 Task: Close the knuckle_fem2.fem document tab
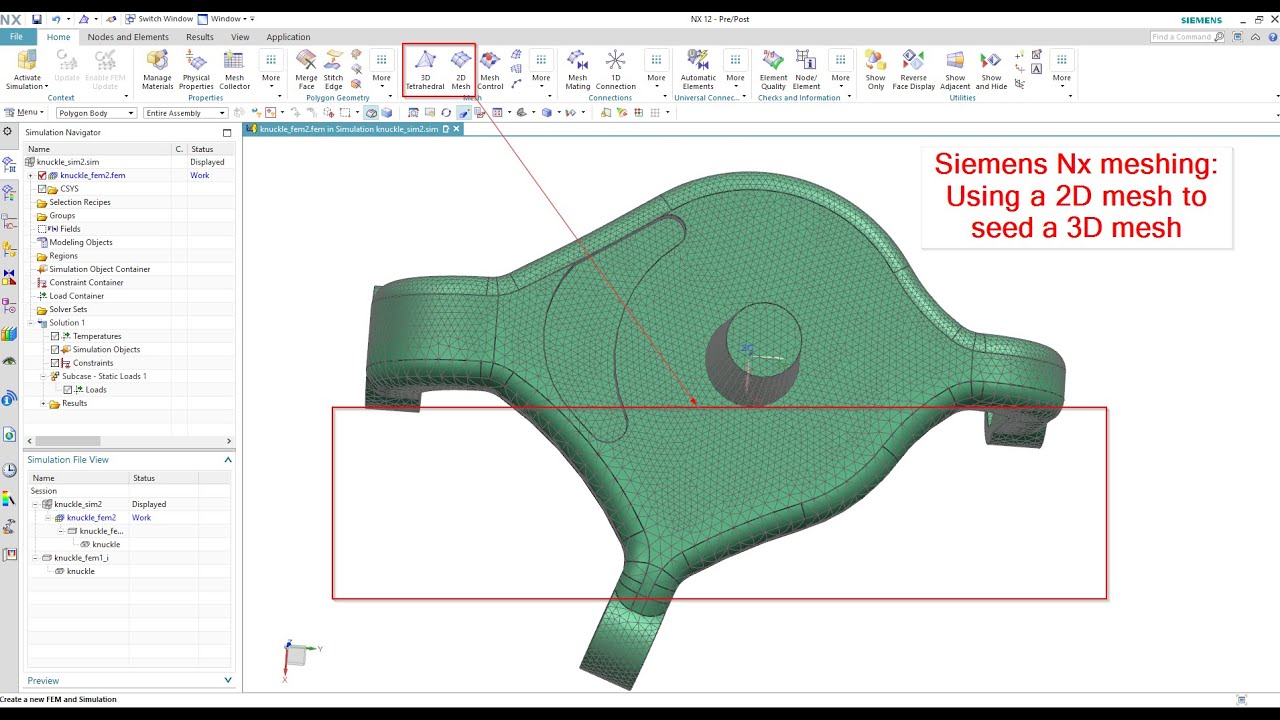tap(457, 129)
